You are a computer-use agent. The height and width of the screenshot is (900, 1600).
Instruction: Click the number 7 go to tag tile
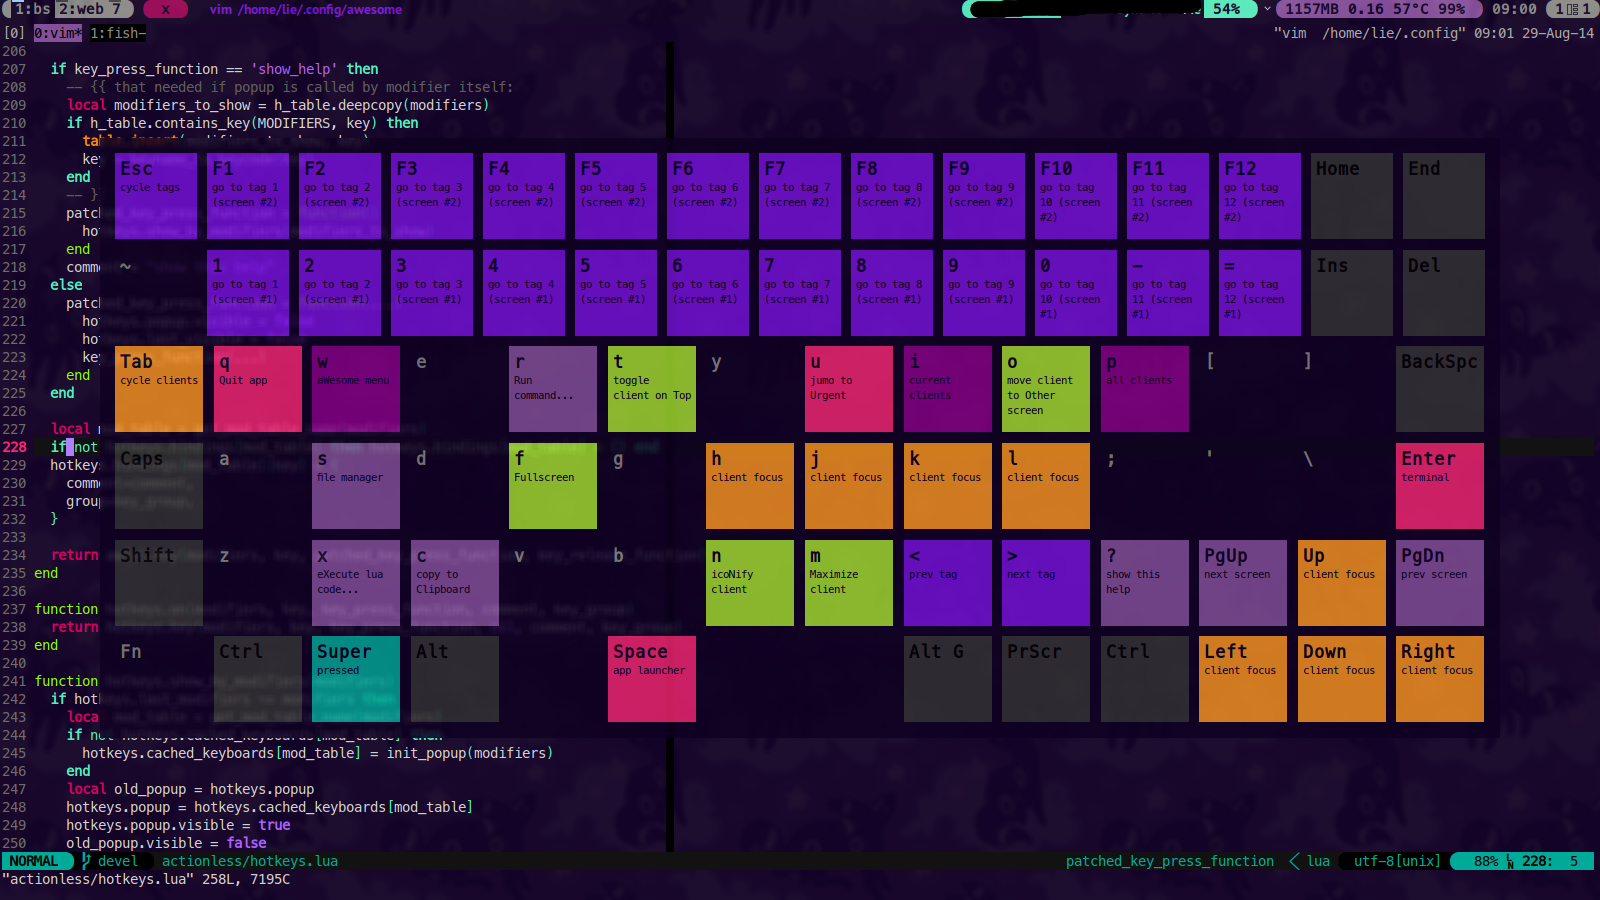pyautogui.click(x=800, y=293)
